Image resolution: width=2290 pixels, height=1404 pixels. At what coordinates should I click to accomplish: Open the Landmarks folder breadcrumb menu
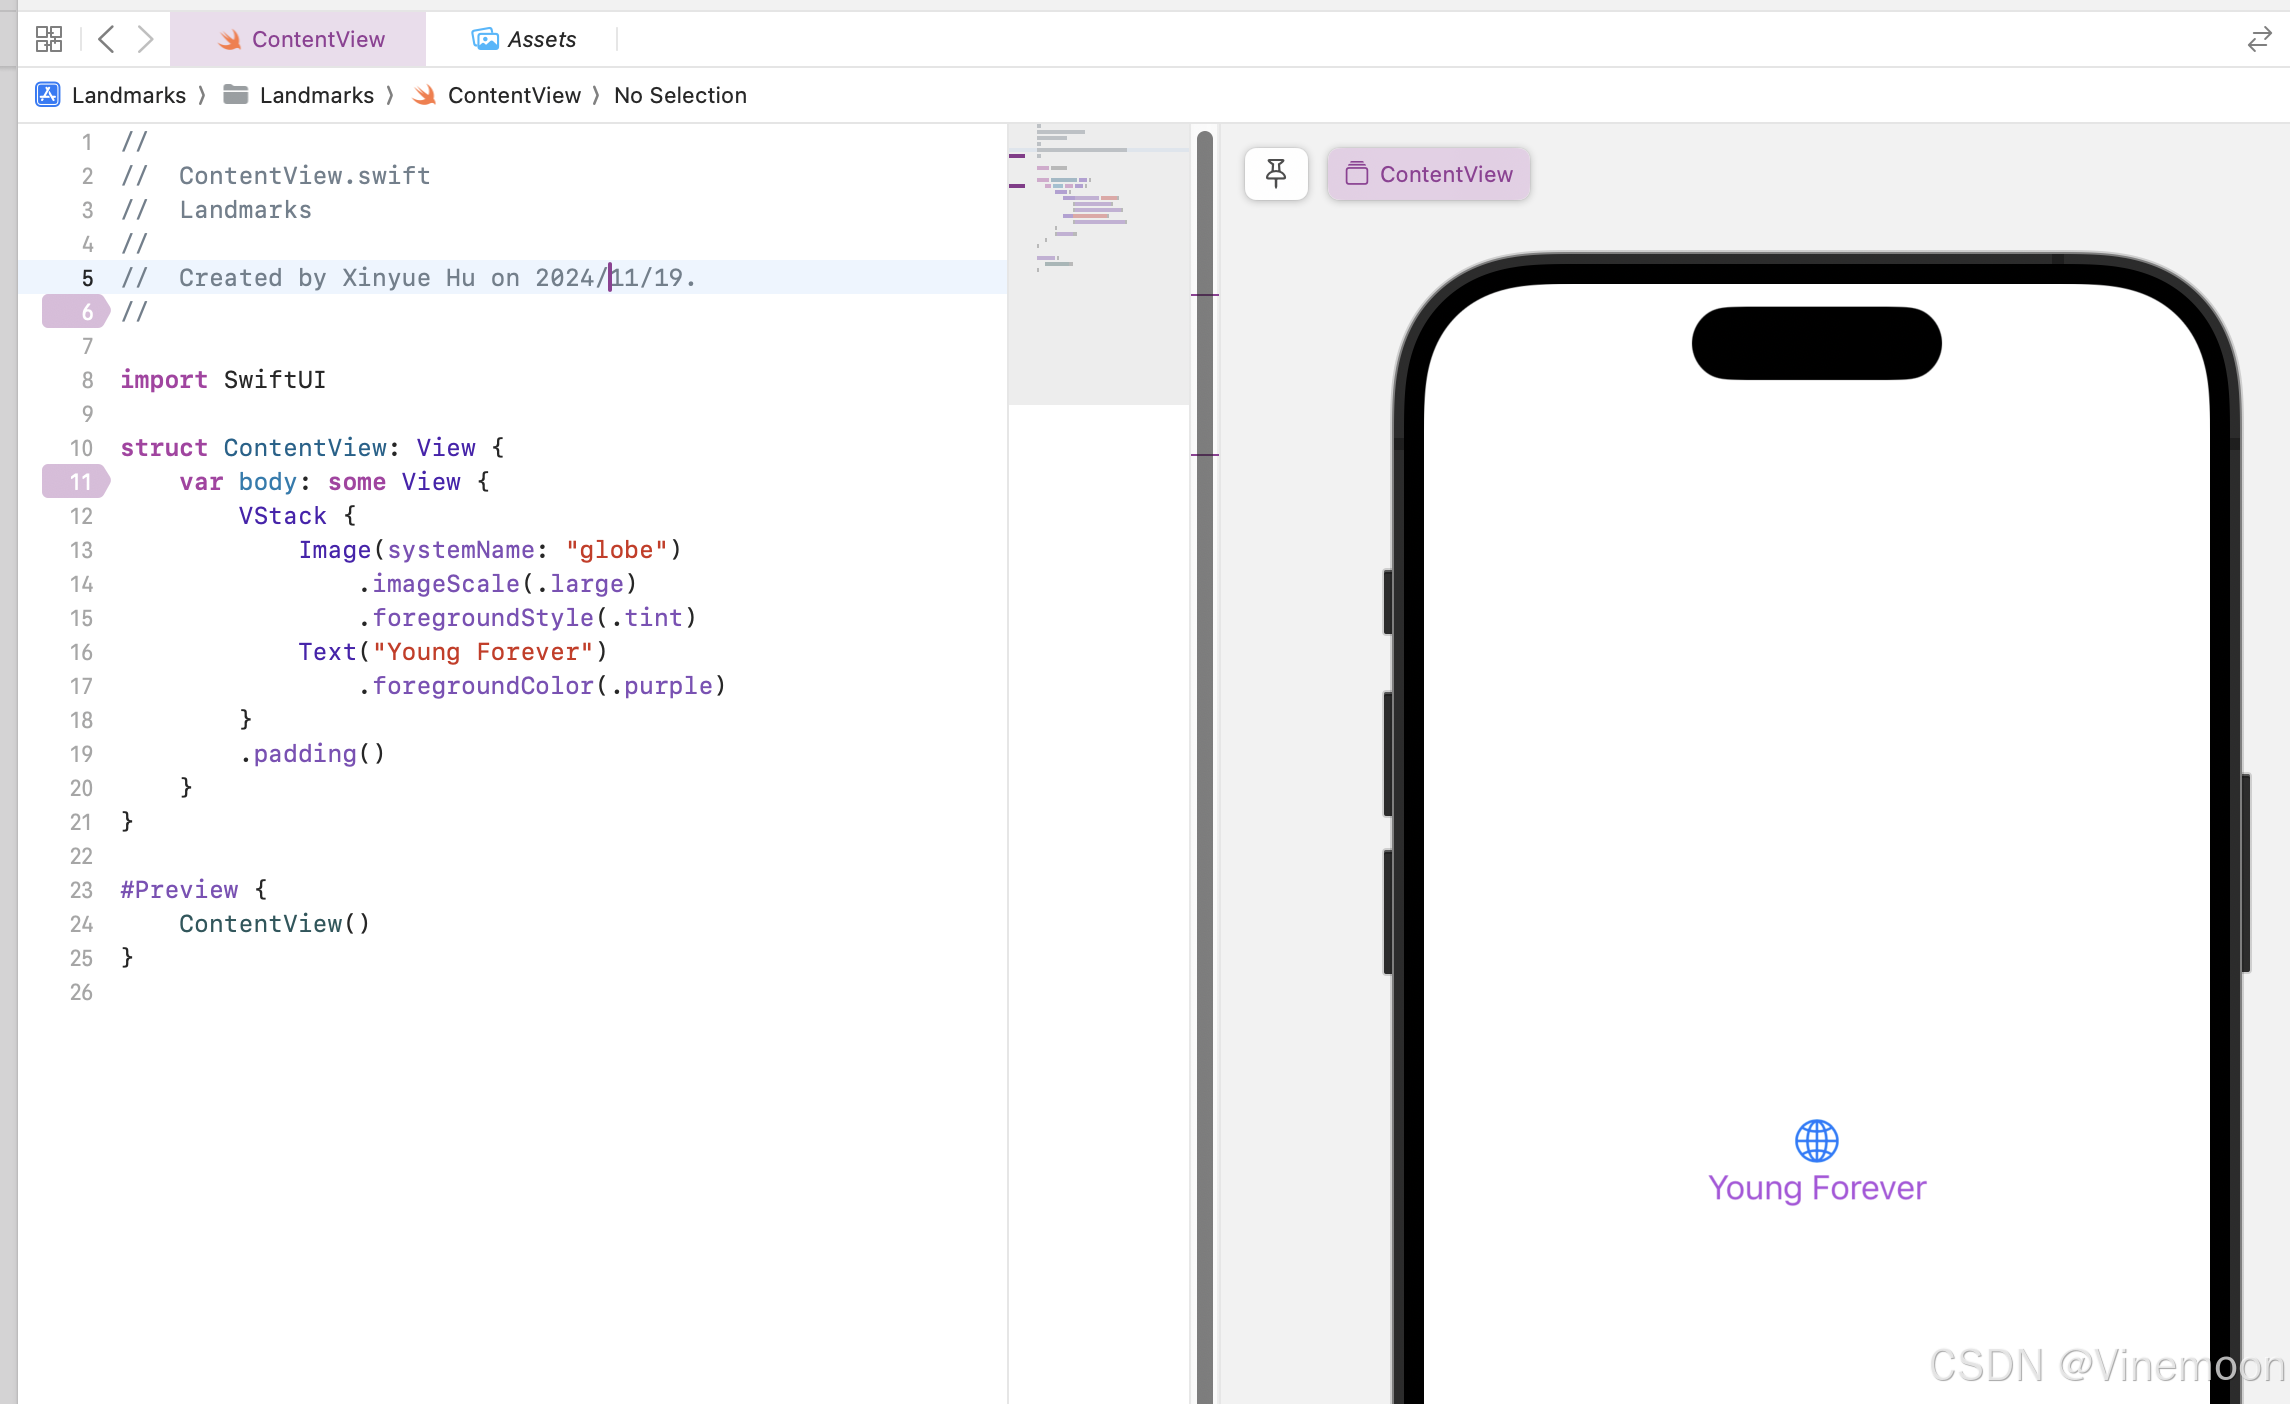click(316, 95)
